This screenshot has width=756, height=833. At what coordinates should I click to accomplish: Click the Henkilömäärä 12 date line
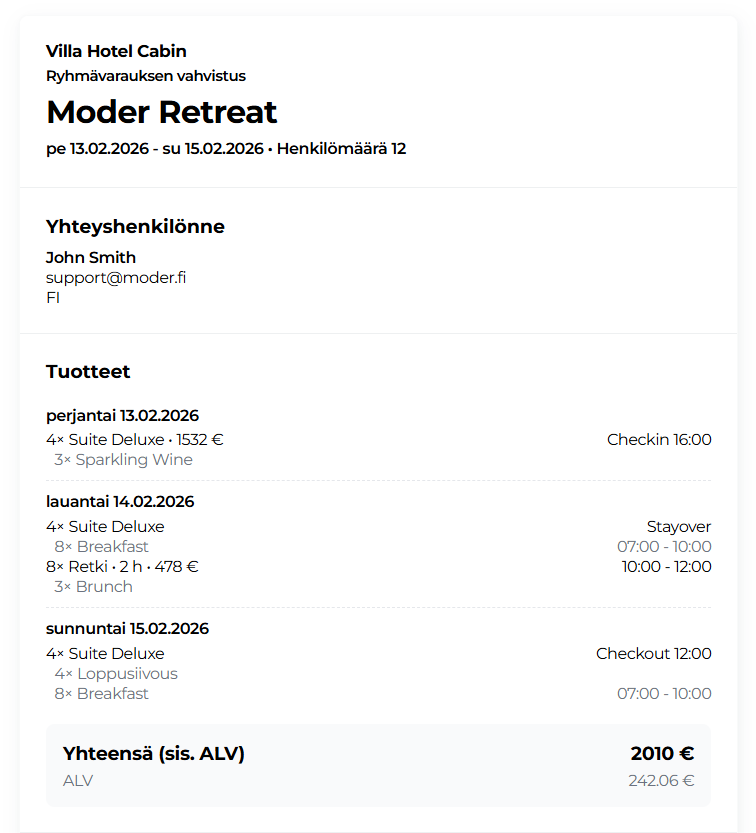click(x=226, y=149)
